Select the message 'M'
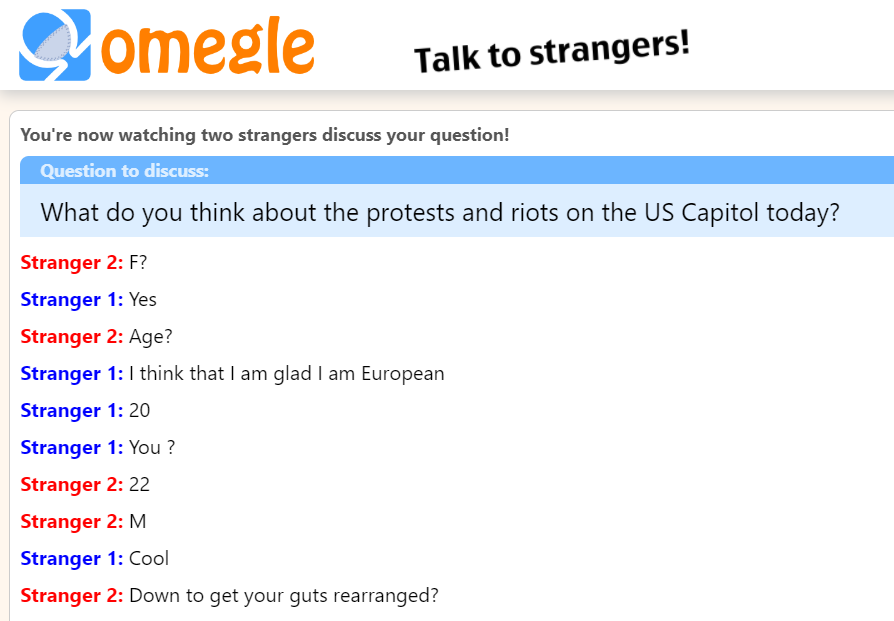 point(135,521)
